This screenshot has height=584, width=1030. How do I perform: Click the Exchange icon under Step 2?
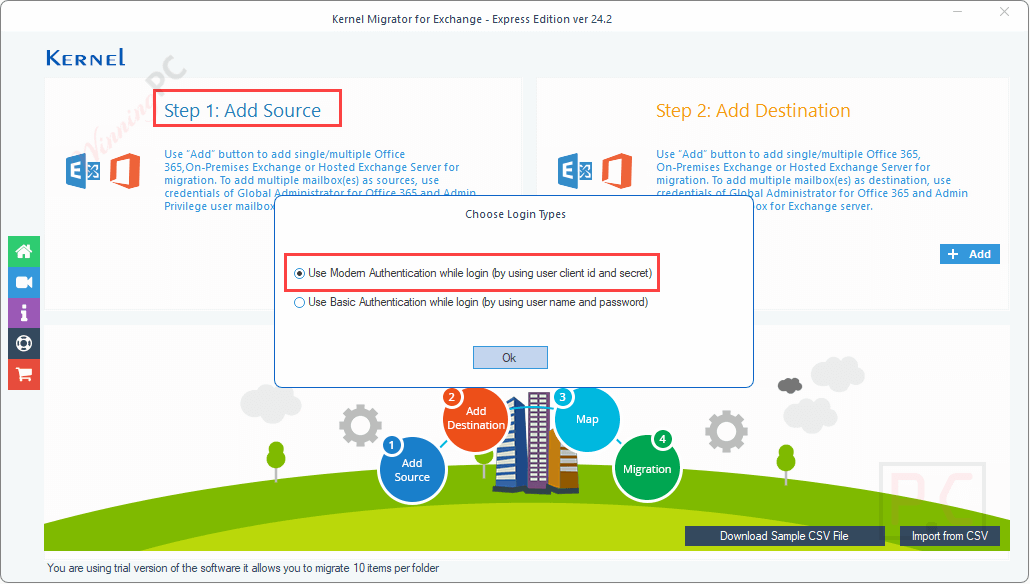click(x=575, y=171)
